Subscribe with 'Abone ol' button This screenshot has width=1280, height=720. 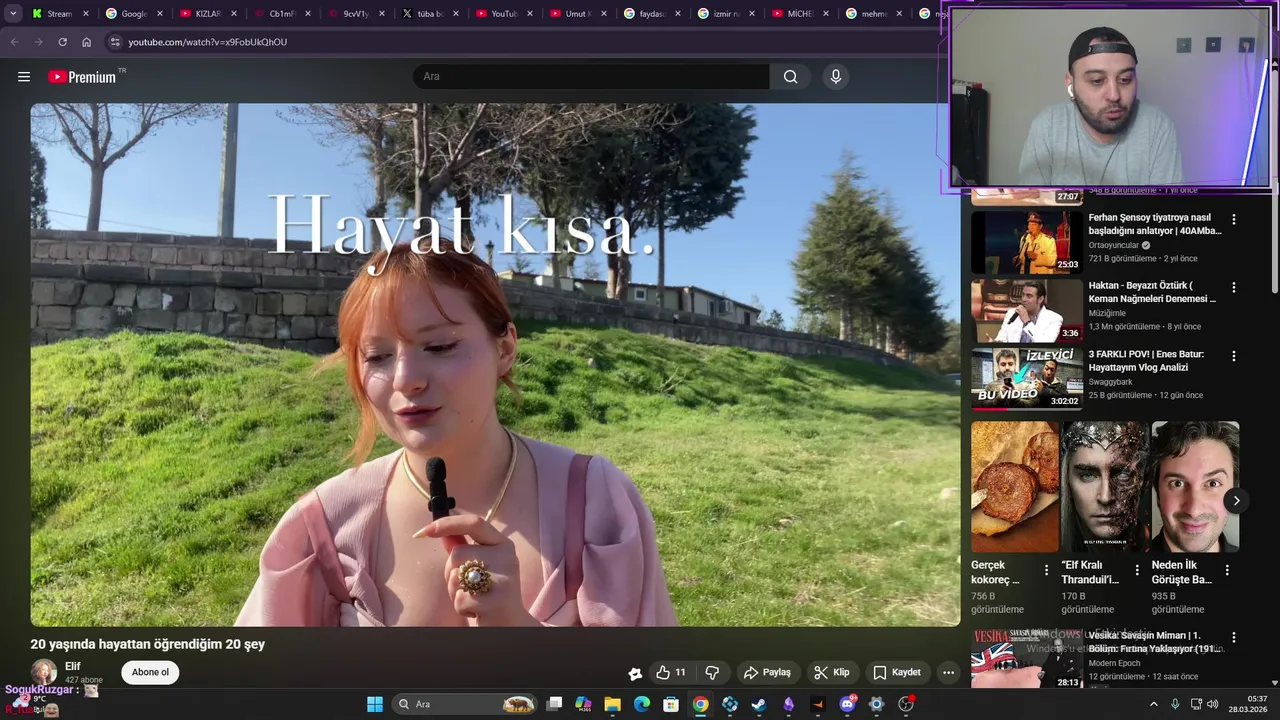tap(150, 672)
